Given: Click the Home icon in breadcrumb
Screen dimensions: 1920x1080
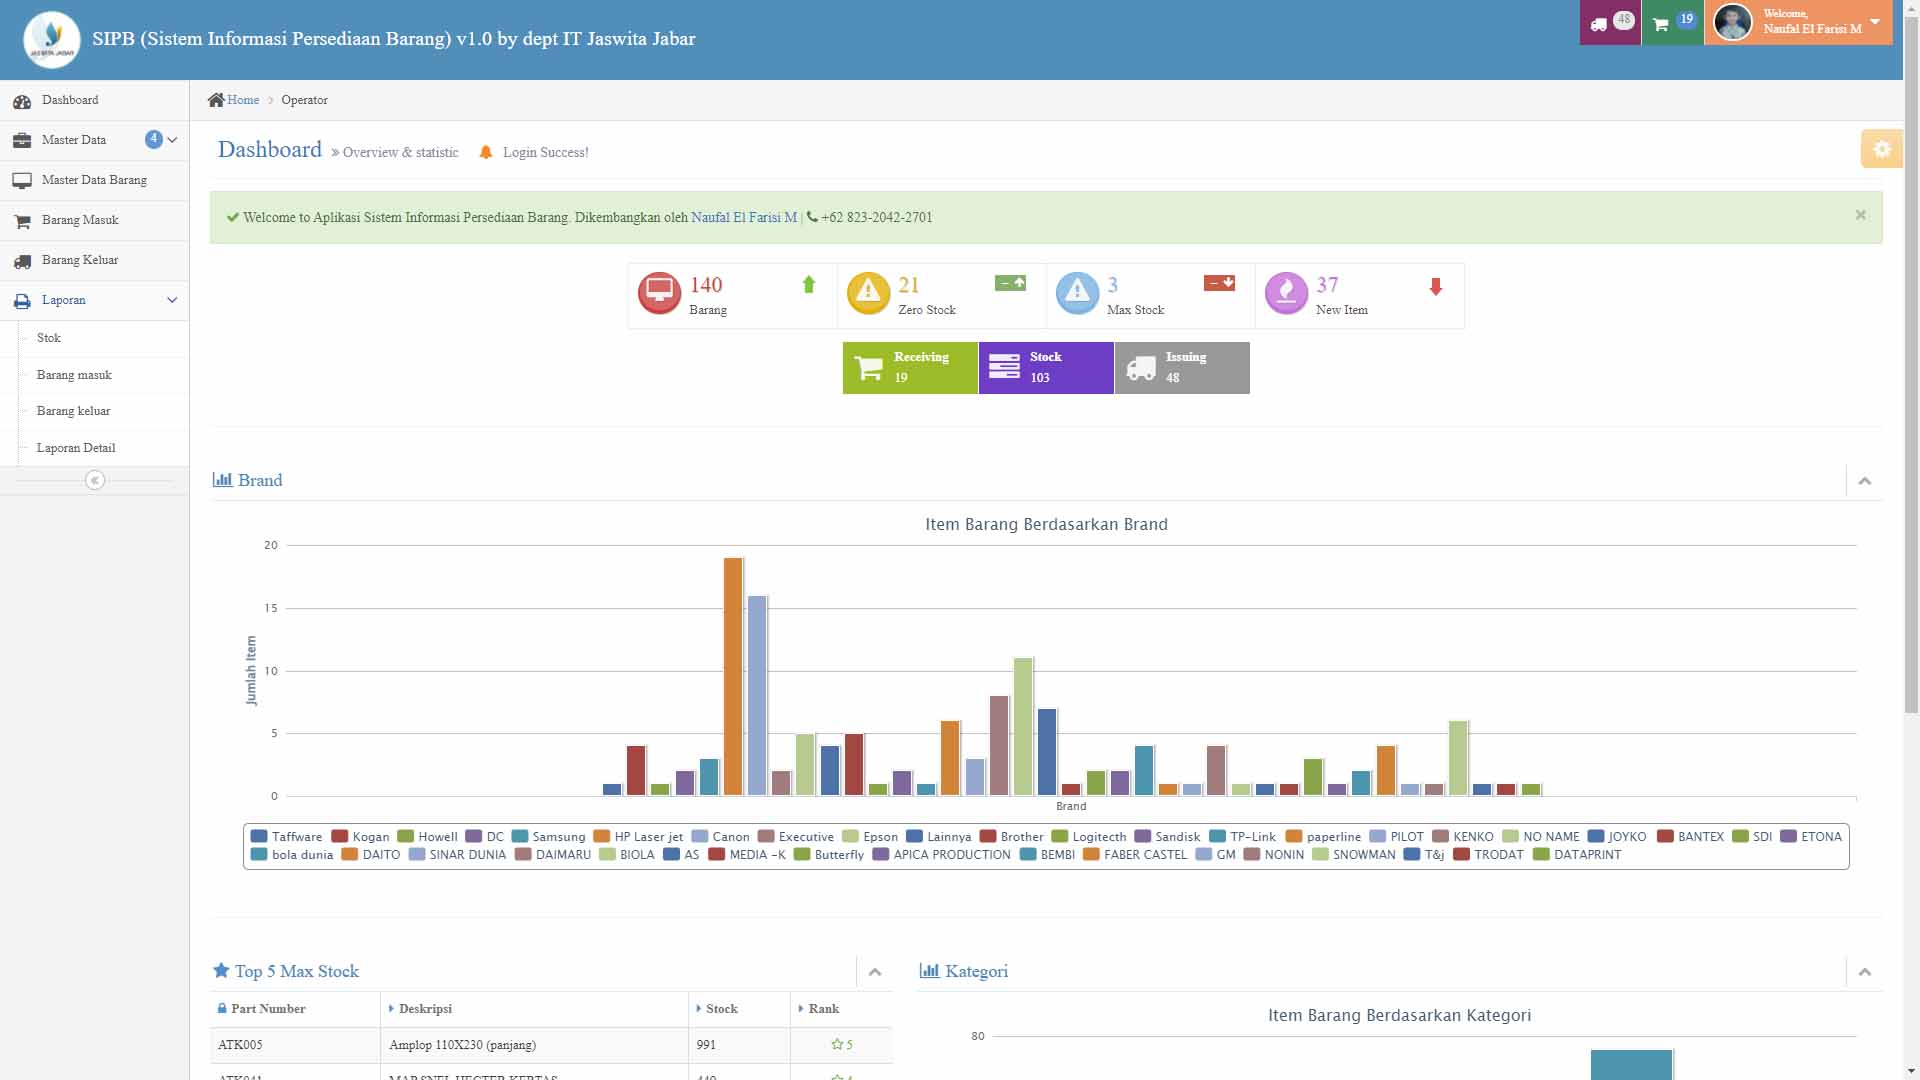Looking at the screenshot, I should coord(216,100).
